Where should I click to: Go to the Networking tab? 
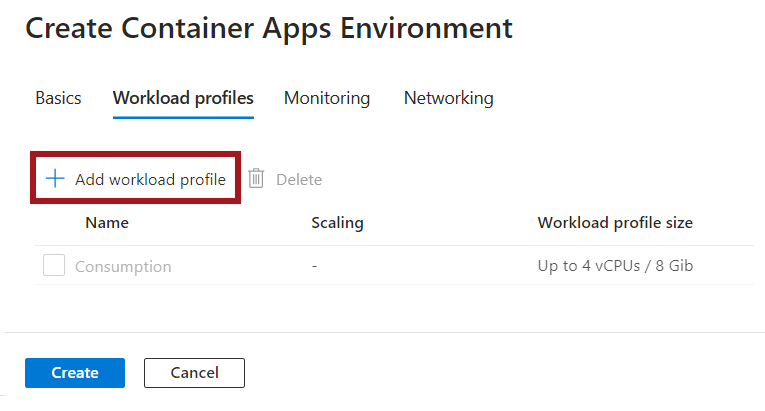tap(448, 98)
